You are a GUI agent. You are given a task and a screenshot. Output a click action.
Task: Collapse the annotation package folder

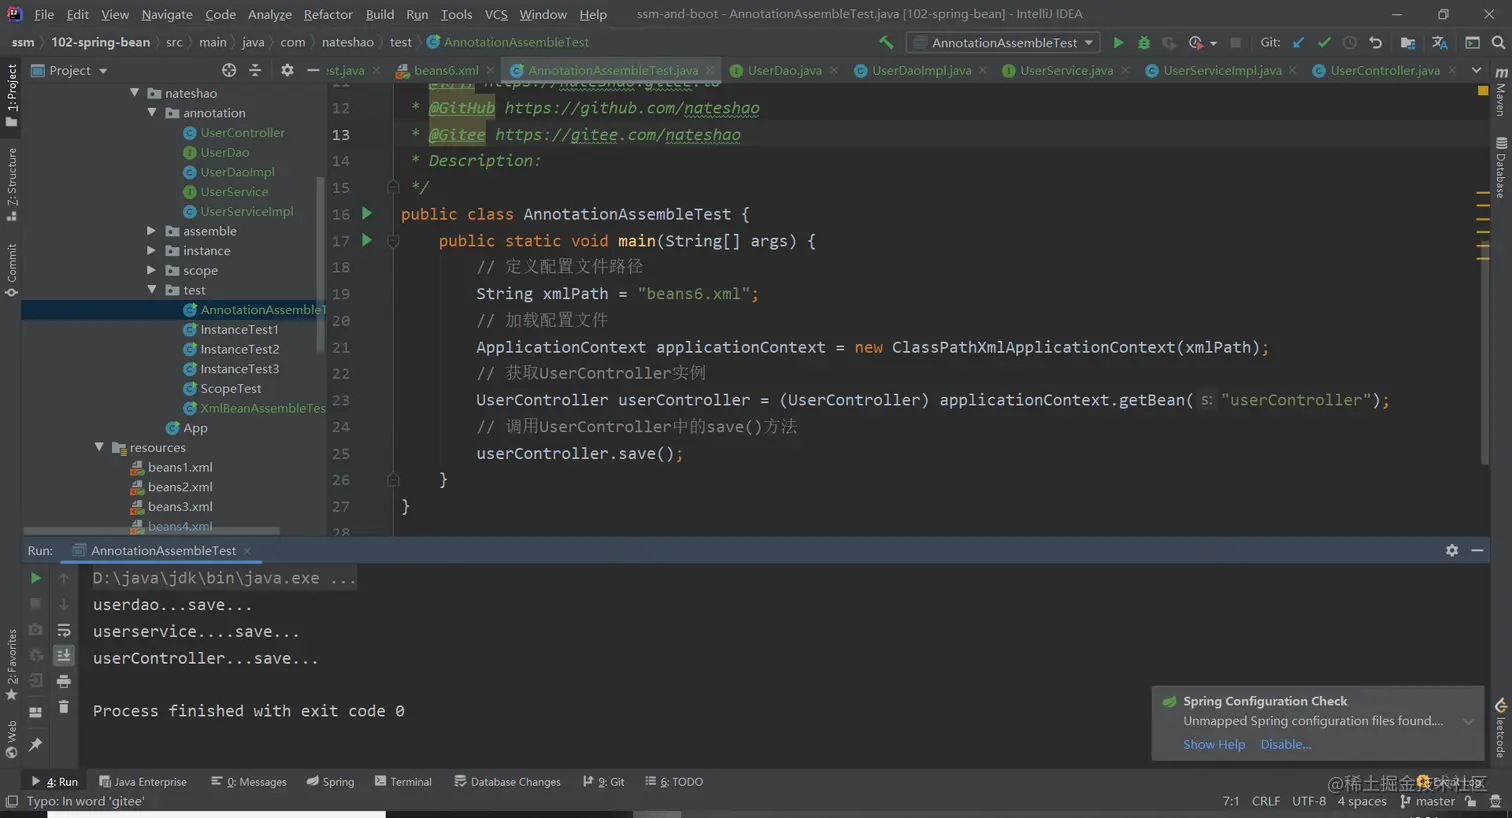[x=152, y=113]
